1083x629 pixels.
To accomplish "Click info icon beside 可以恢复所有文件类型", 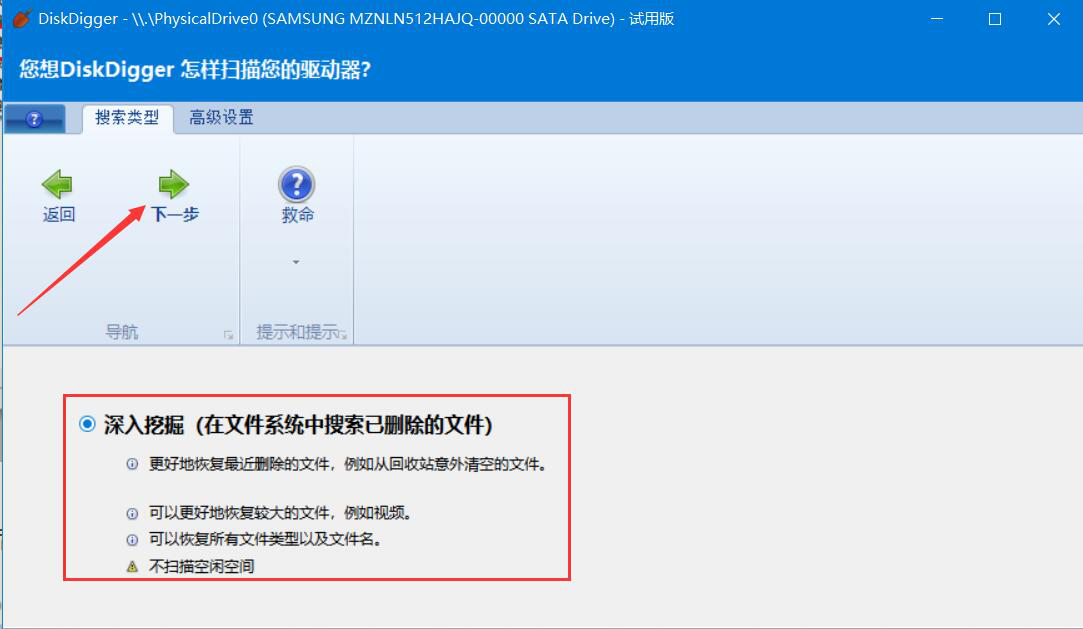I will click(x=132, y=539).
